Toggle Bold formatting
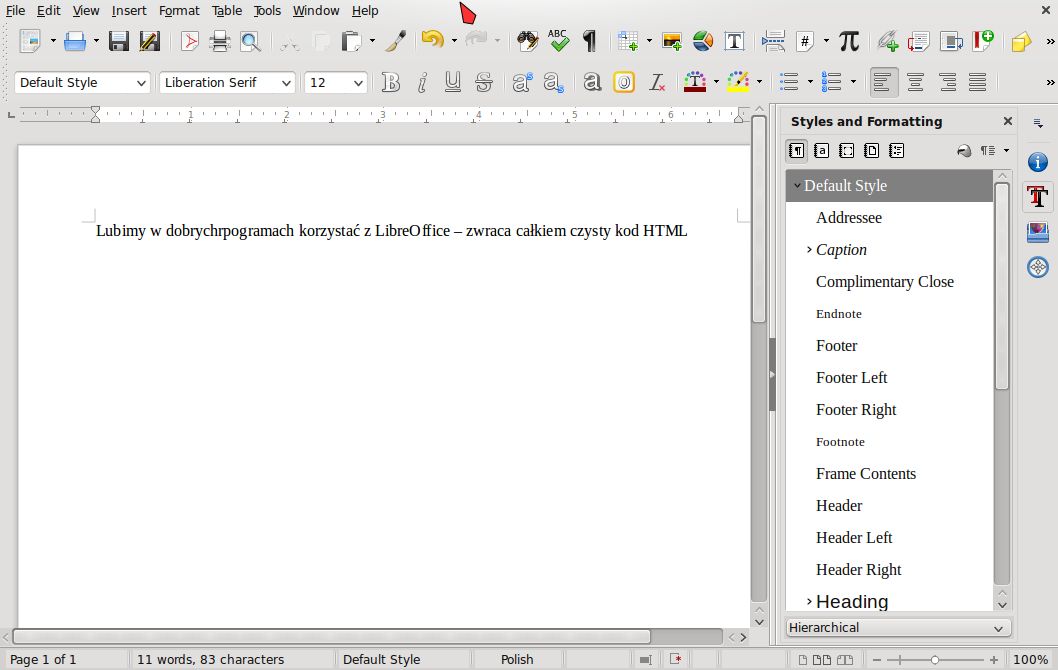 [390, 82]
